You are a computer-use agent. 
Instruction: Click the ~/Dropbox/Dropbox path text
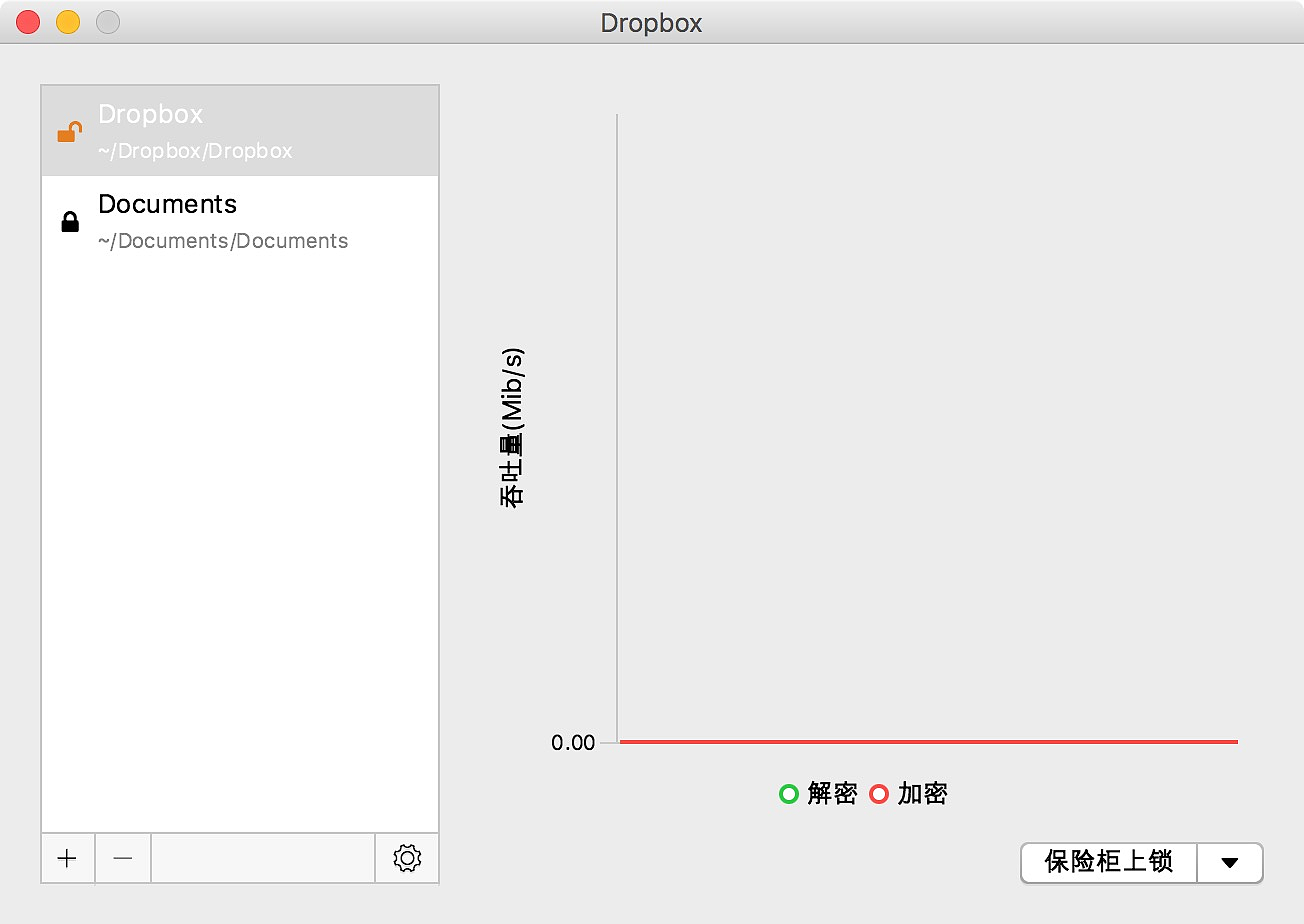coord(195,151)
